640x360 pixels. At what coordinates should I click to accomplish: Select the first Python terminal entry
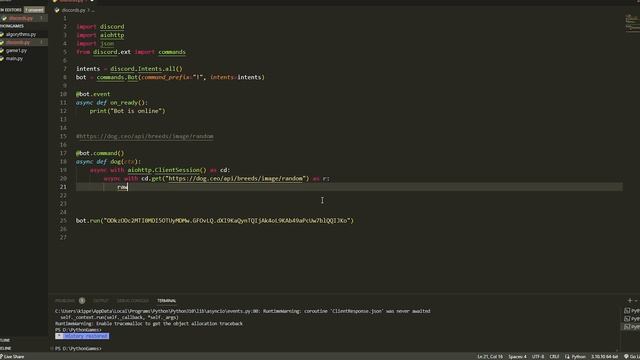[632, 311]
